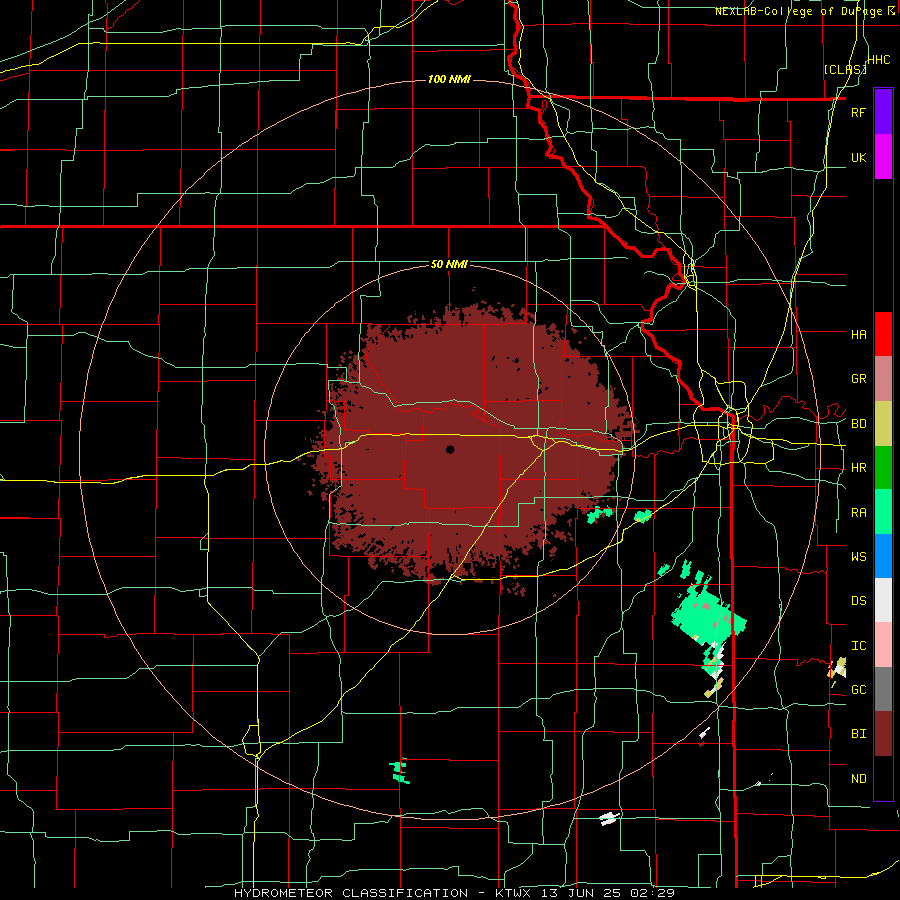Click the 'IC' legend label

click(858, 646)
